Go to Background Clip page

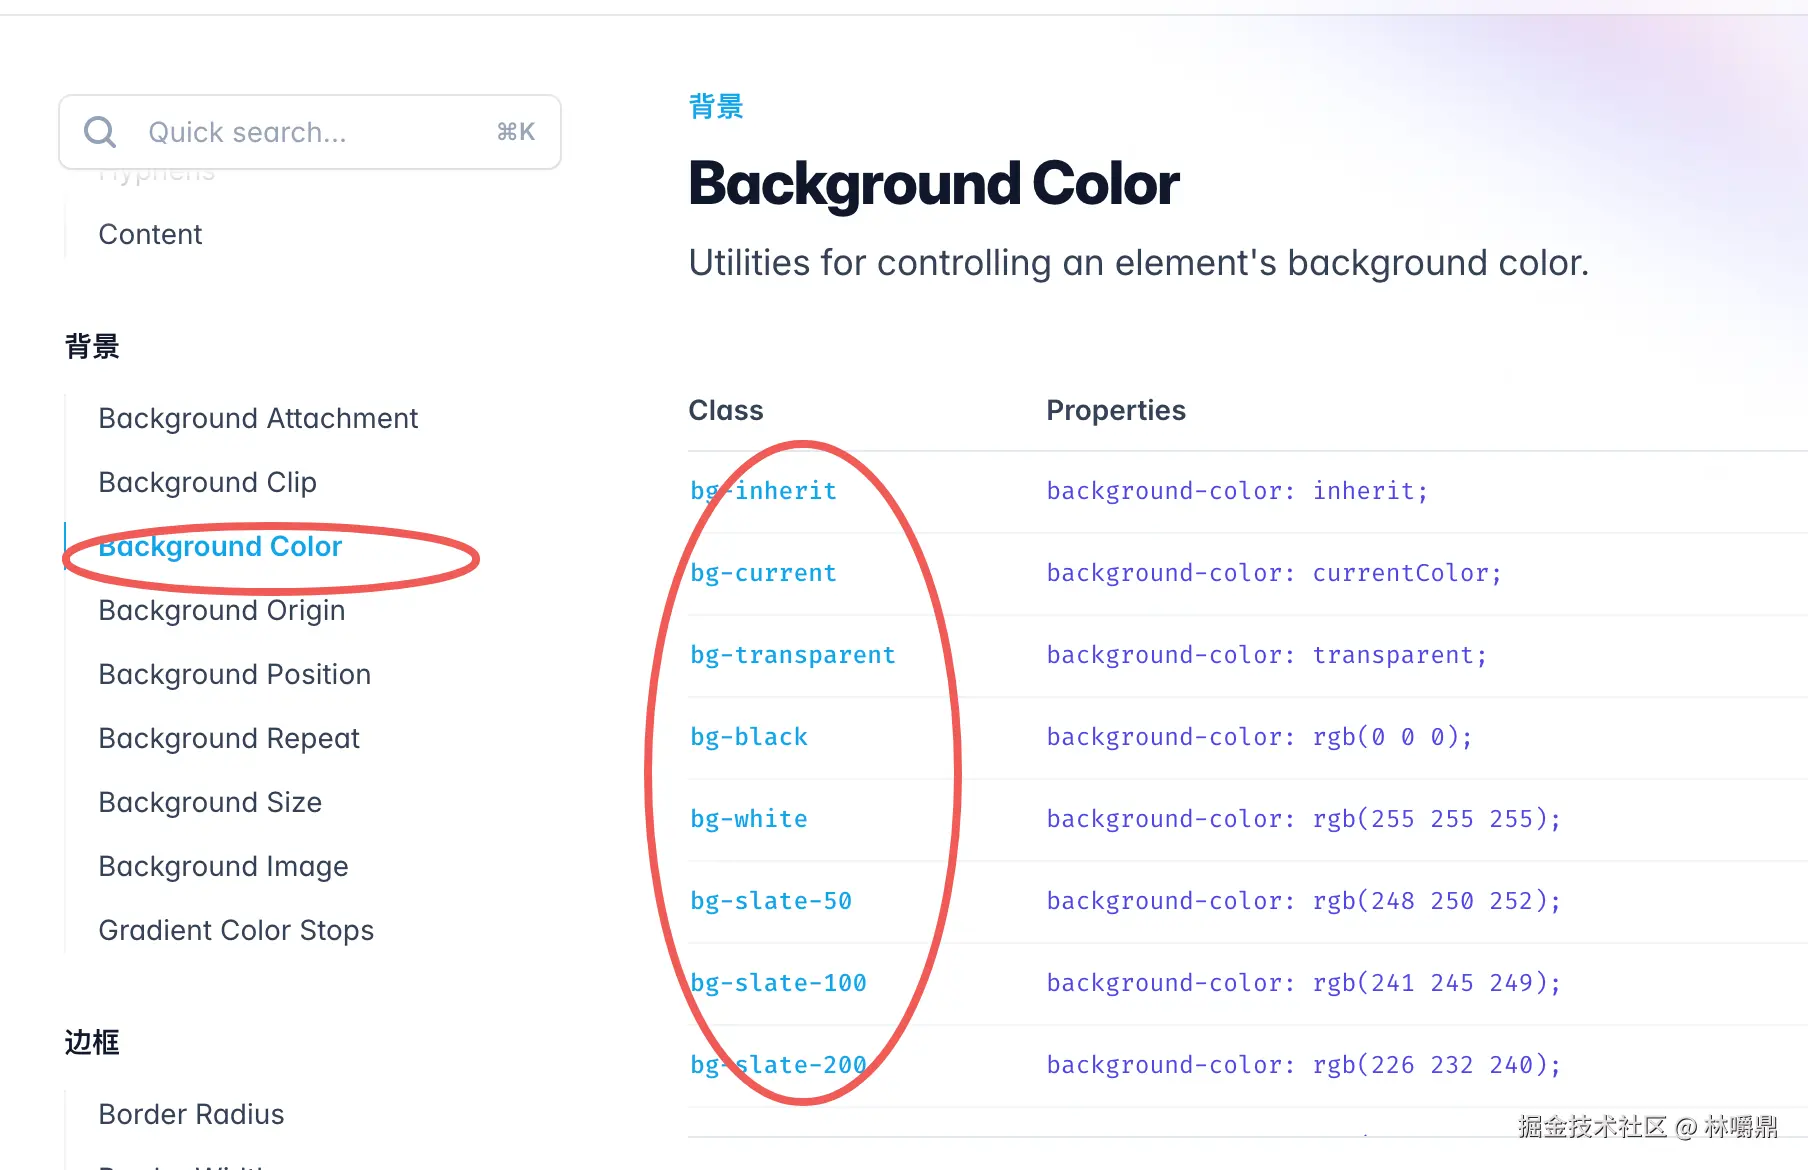point(207,482)
